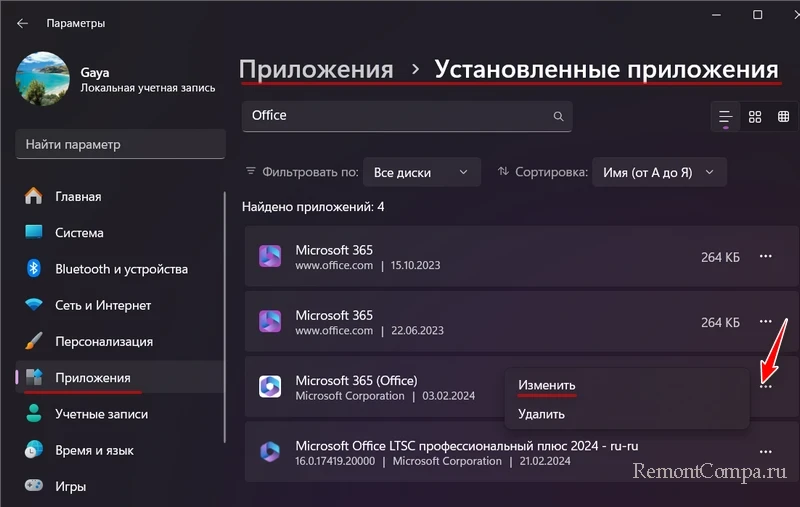Click the Microsoft 365 icon dated 22.06.2023

pyautogui.click(x=270, y=322)
